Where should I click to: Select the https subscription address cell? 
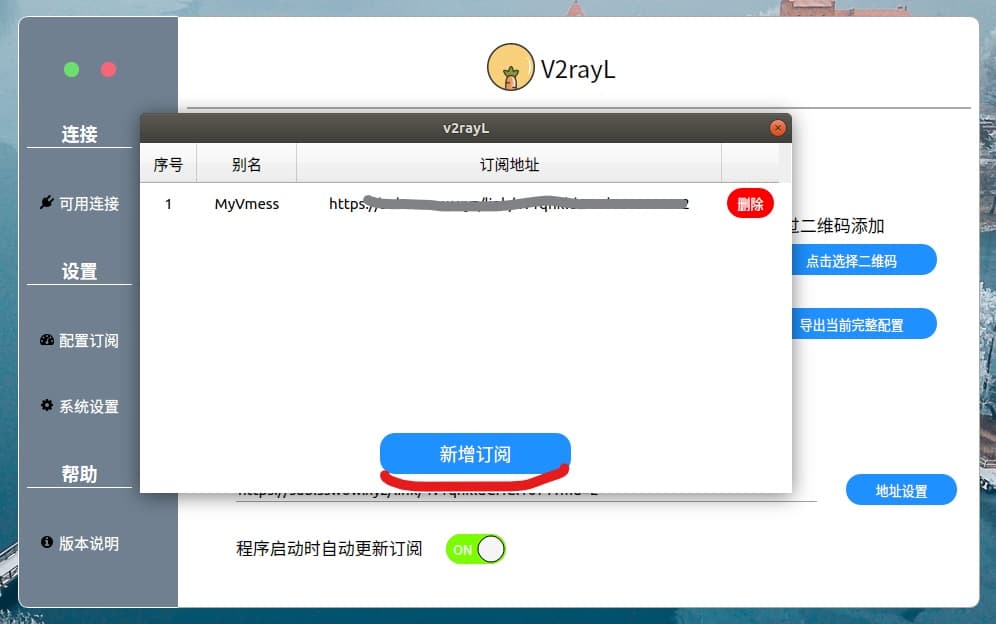pyautogui.click(x=509, y=204)
